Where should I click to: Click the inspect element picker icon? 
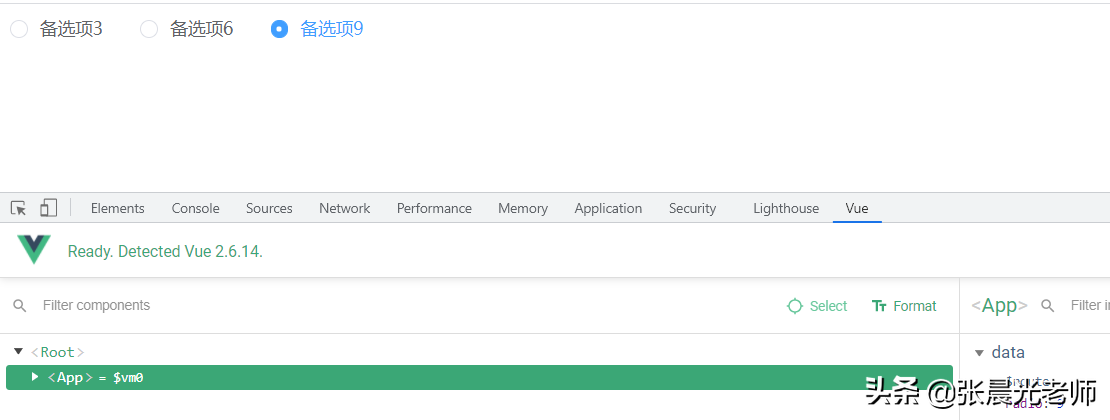pos(18,208)
